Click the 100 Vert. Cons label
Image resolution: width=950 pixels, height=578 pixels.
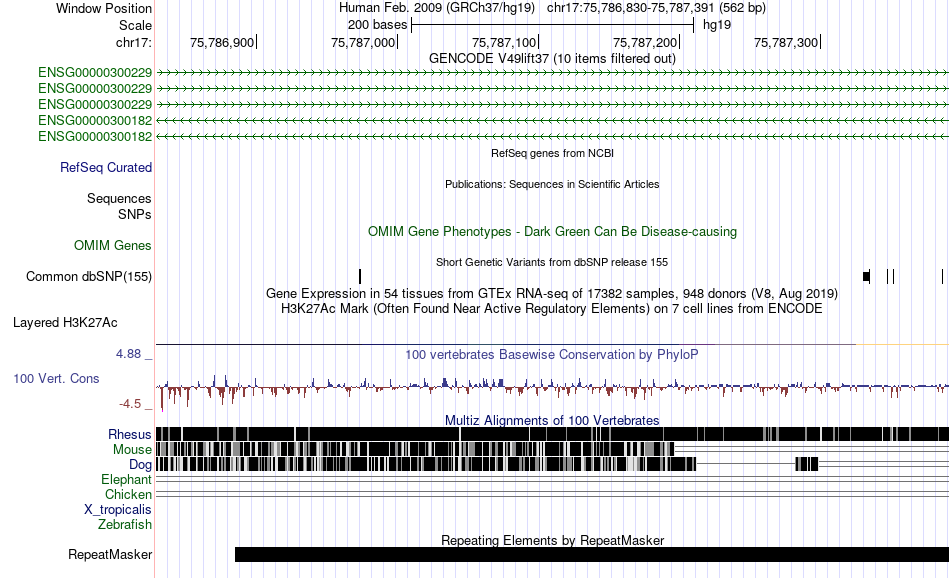click(56, 379)
